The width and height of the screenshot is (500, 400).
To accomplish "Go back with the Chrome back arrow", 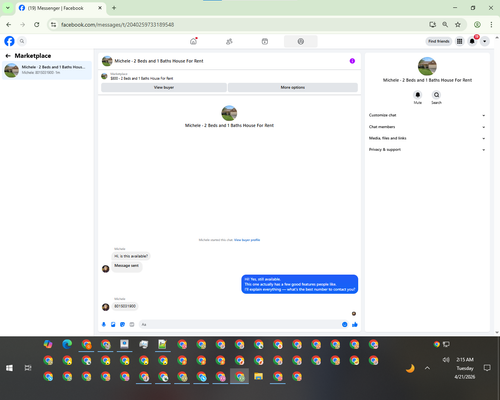I will click(9, 24).
